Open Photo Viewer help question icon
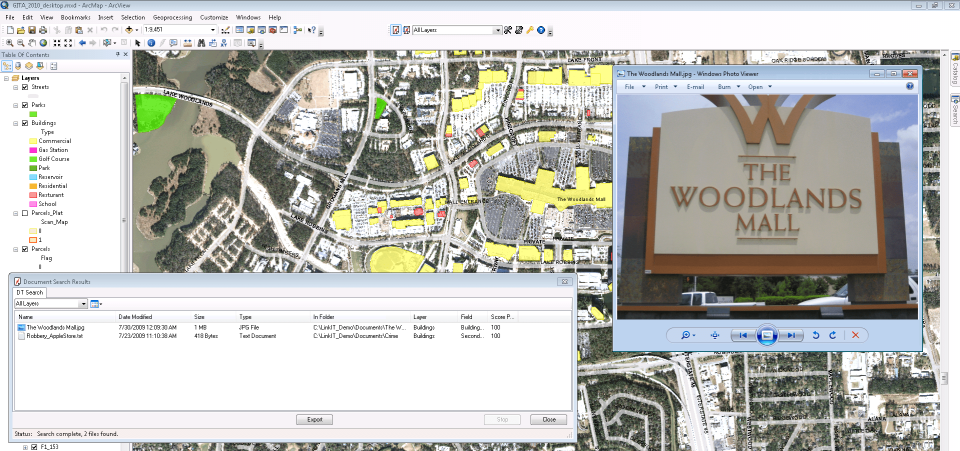 click(909, 87)
